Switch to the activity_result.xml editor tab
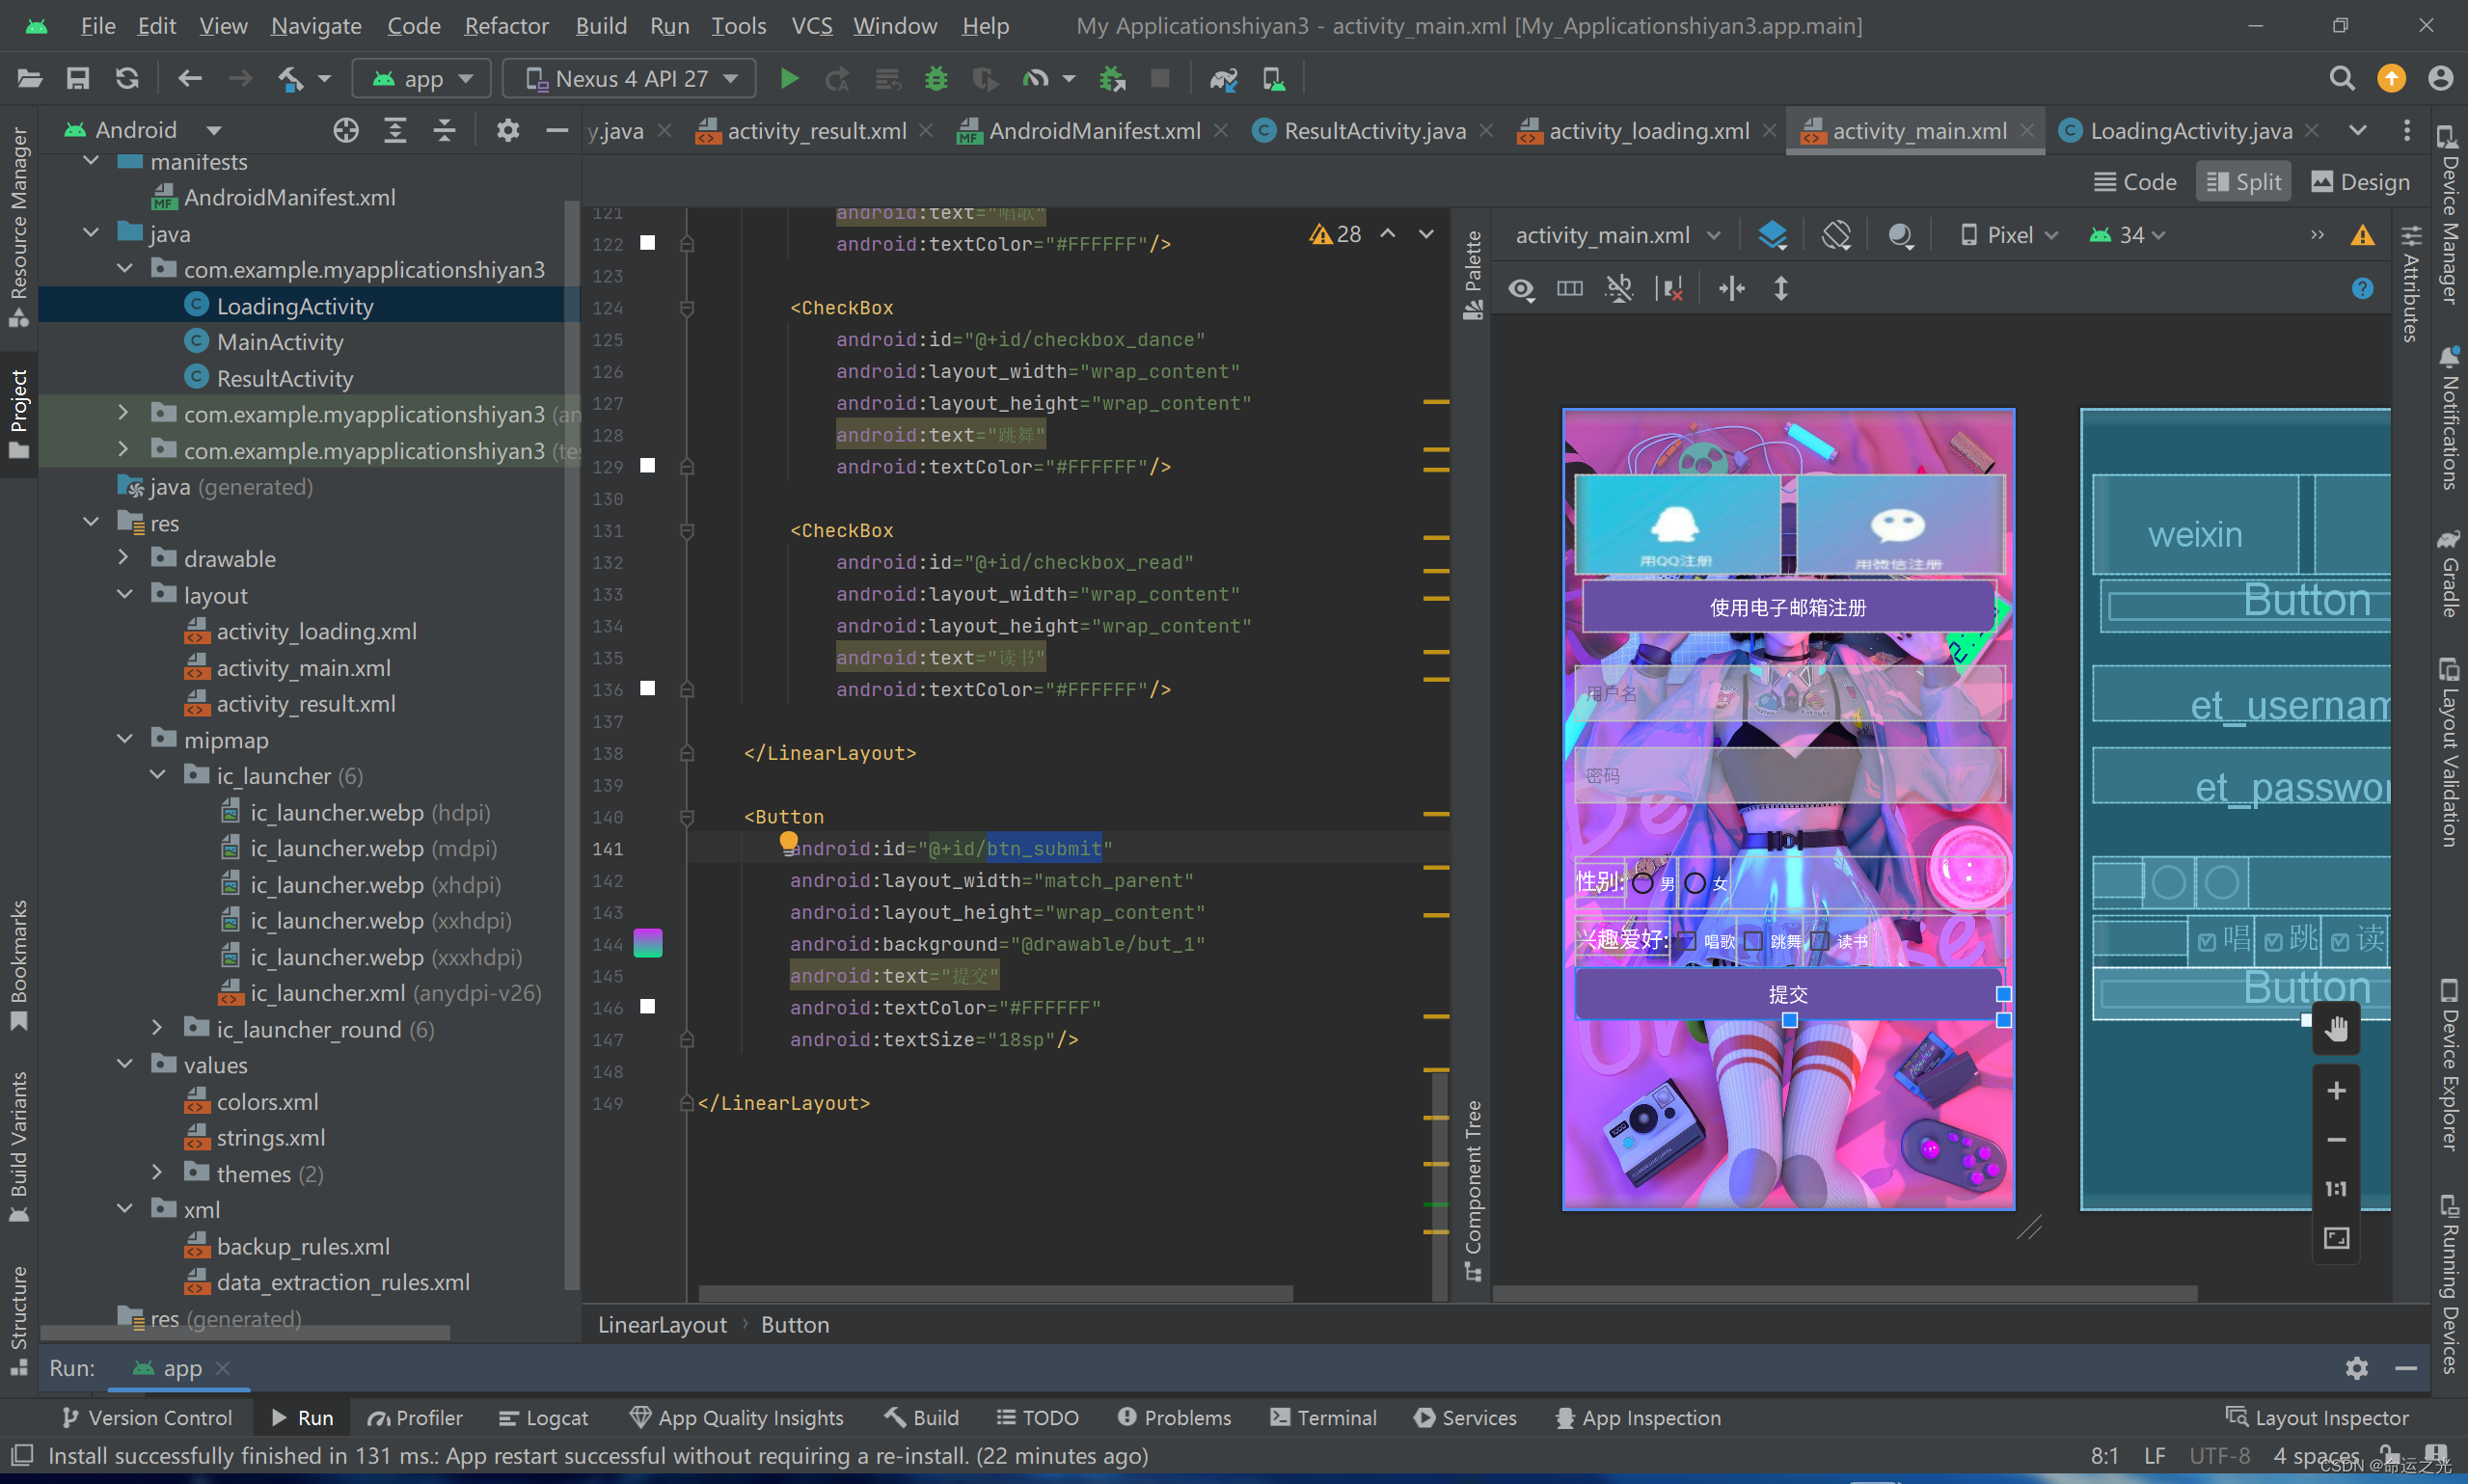The height and width of the screenshot is (1484, 2468). [816, 131]
